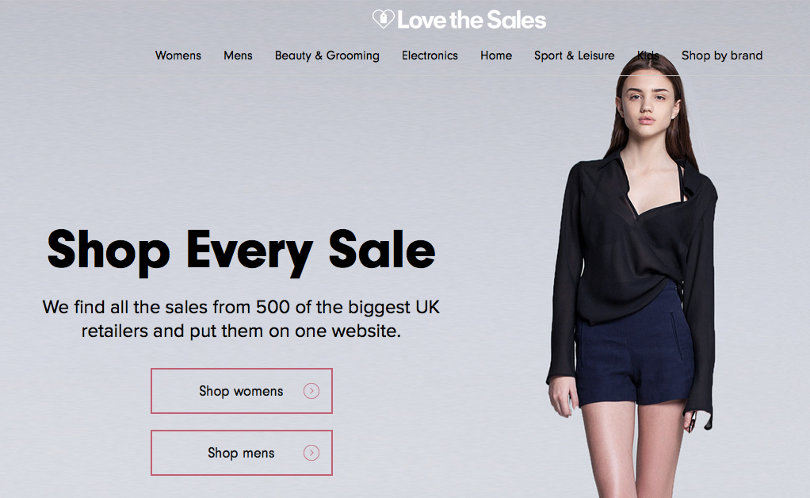Click the Shop mens button
This screenshot has height=498, width=810.
[242, 453]
